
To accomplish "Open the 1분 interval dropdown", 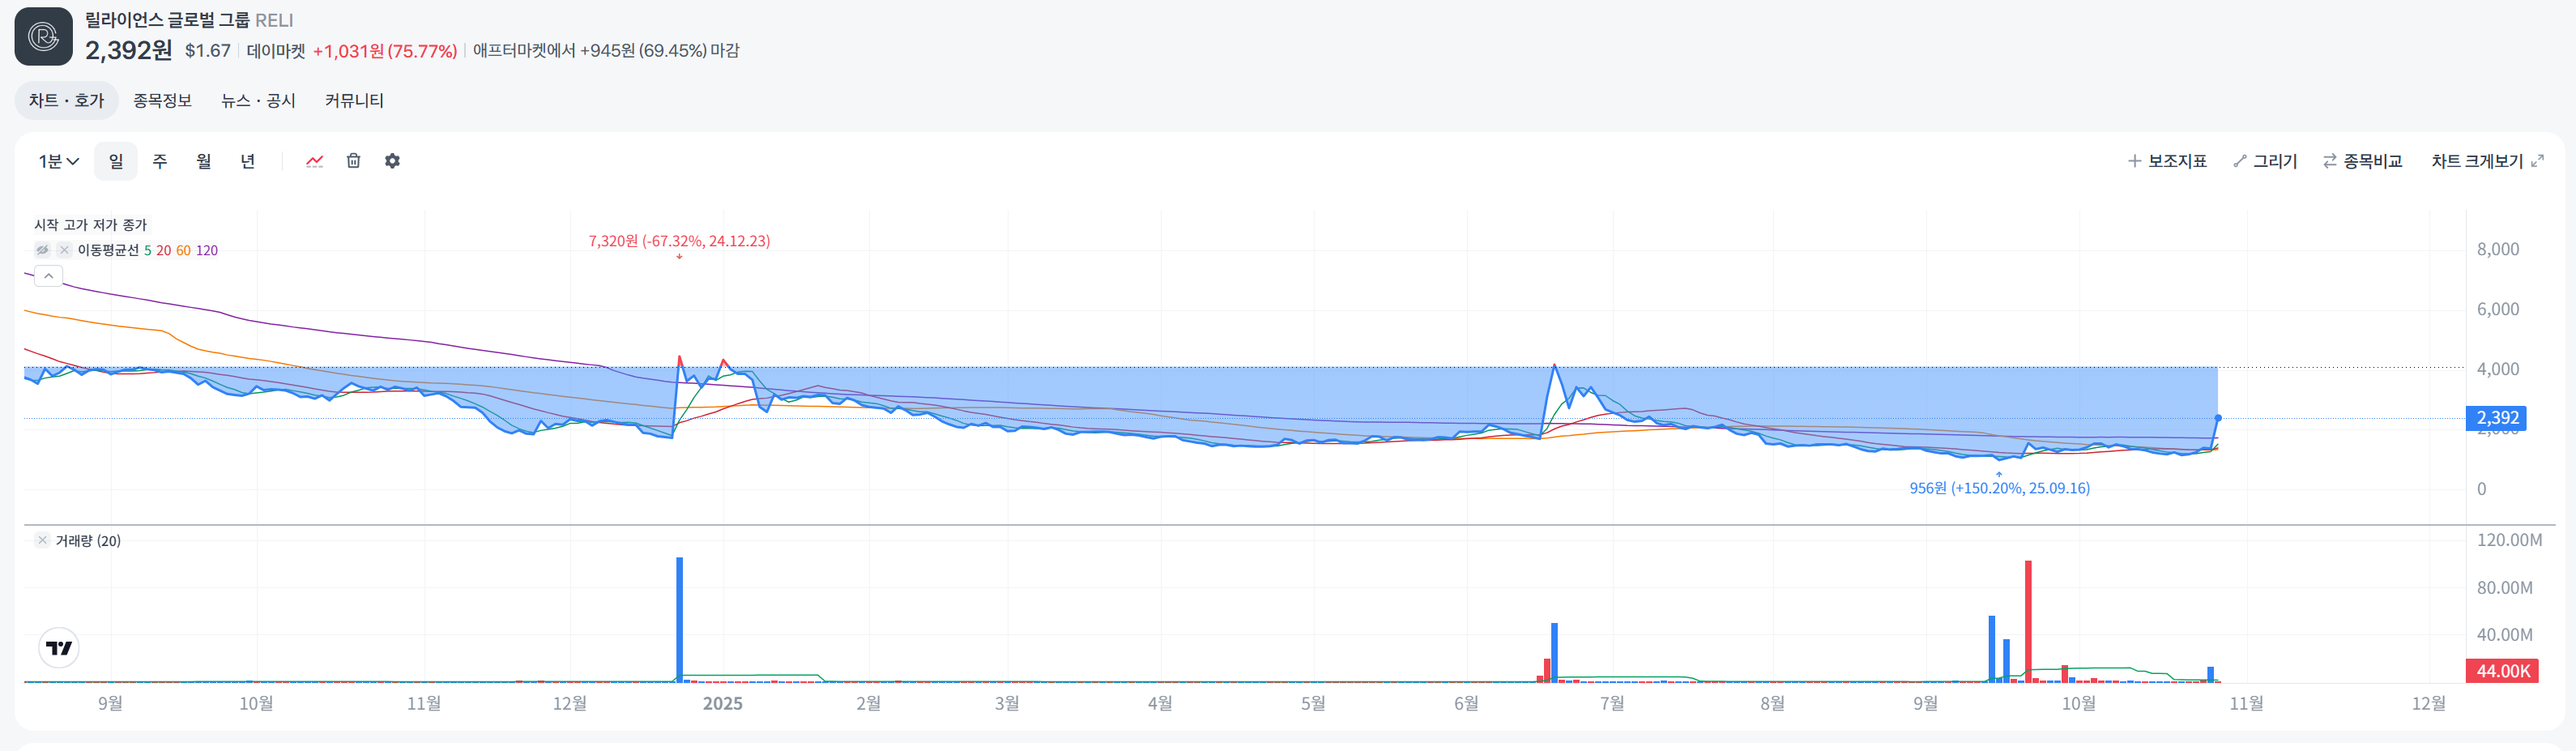I will pos(59,161).
